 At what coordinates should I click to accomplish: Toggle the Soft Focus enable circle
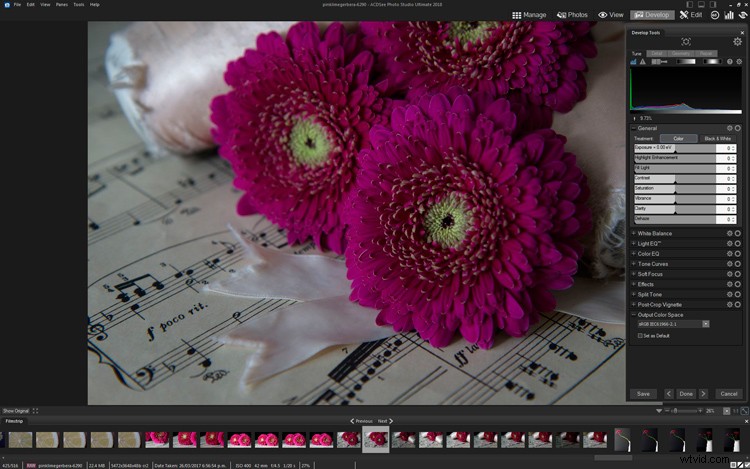(738, 274)
